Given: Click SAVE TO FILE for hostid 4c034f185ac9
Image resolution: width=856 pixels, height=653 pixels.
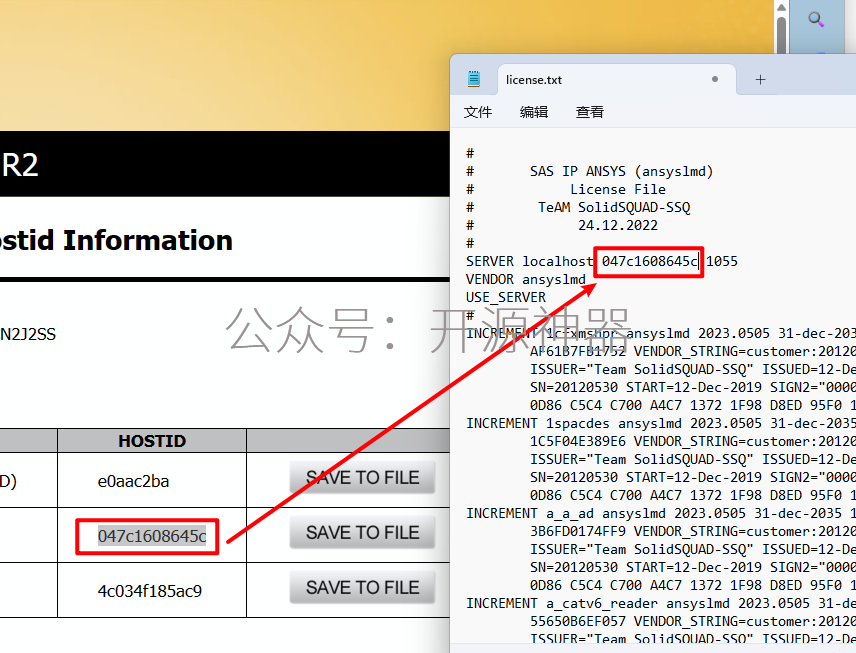Looking at the screenshot, I should 362,587.
